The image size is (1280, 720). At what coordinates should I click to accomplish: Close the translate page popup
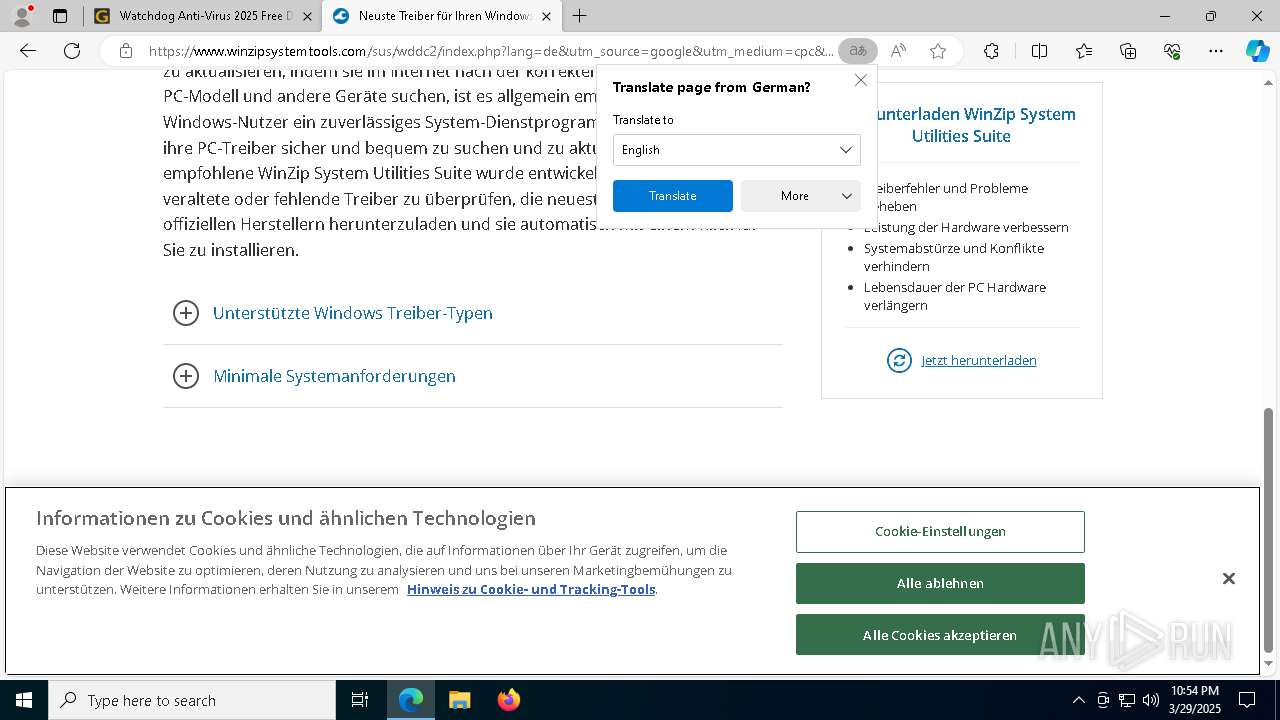(860, 80)
